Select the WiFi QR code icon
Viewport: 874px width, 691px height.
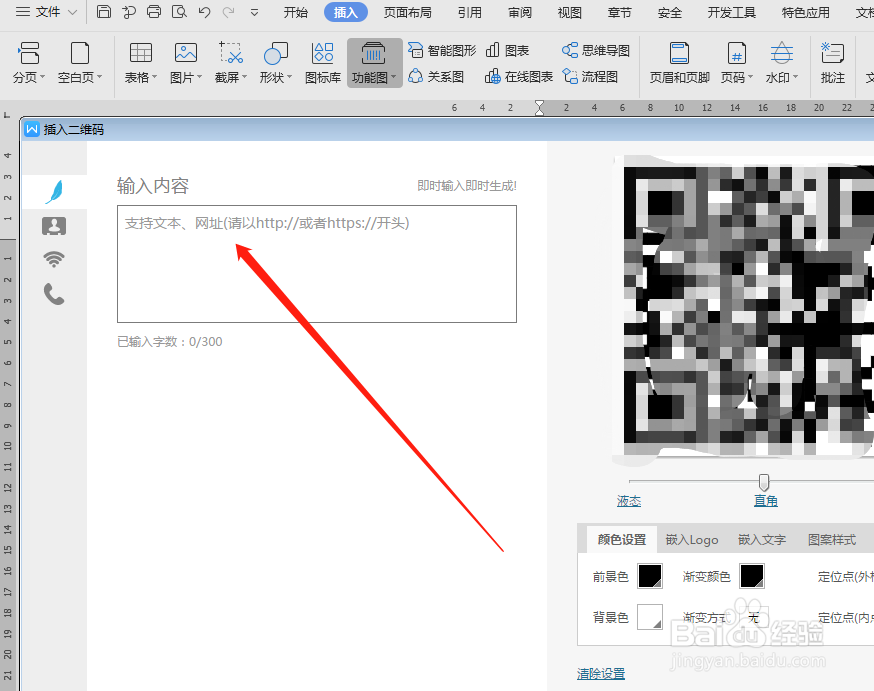click(54, 259)
